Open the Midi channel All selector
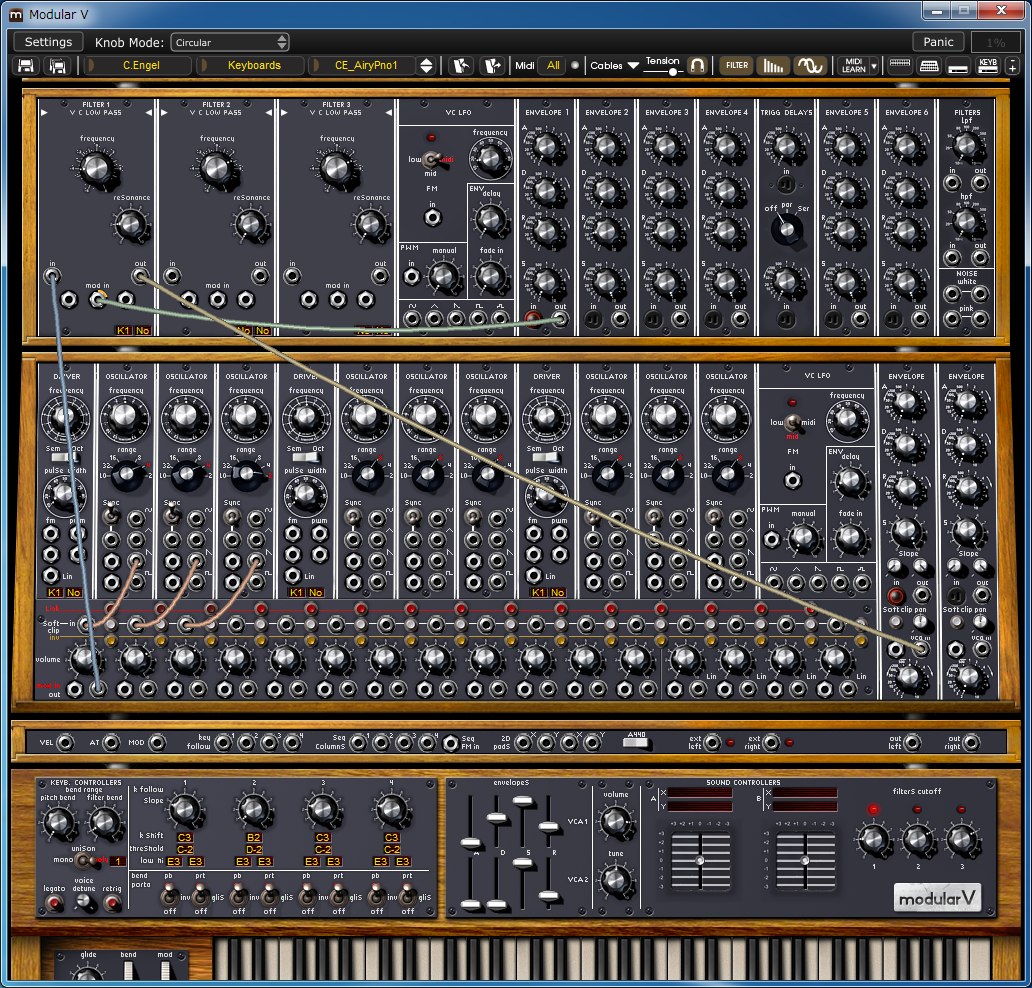 [553, 65]
